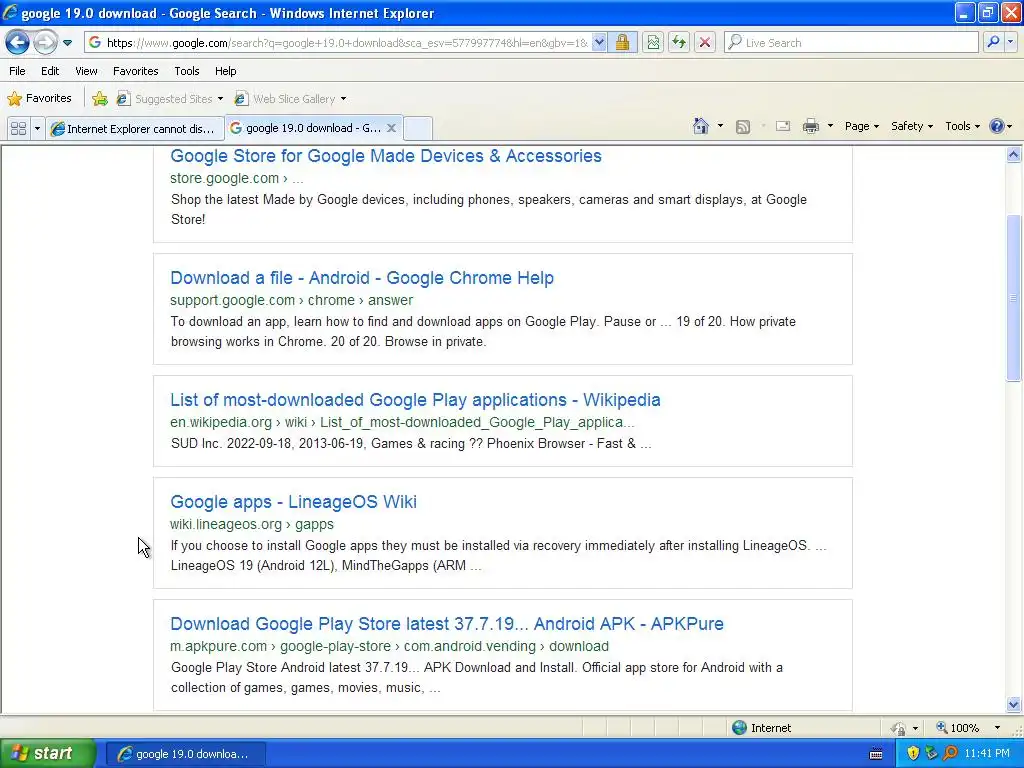
Task: Open the Help menu
Action: [226, 71]
